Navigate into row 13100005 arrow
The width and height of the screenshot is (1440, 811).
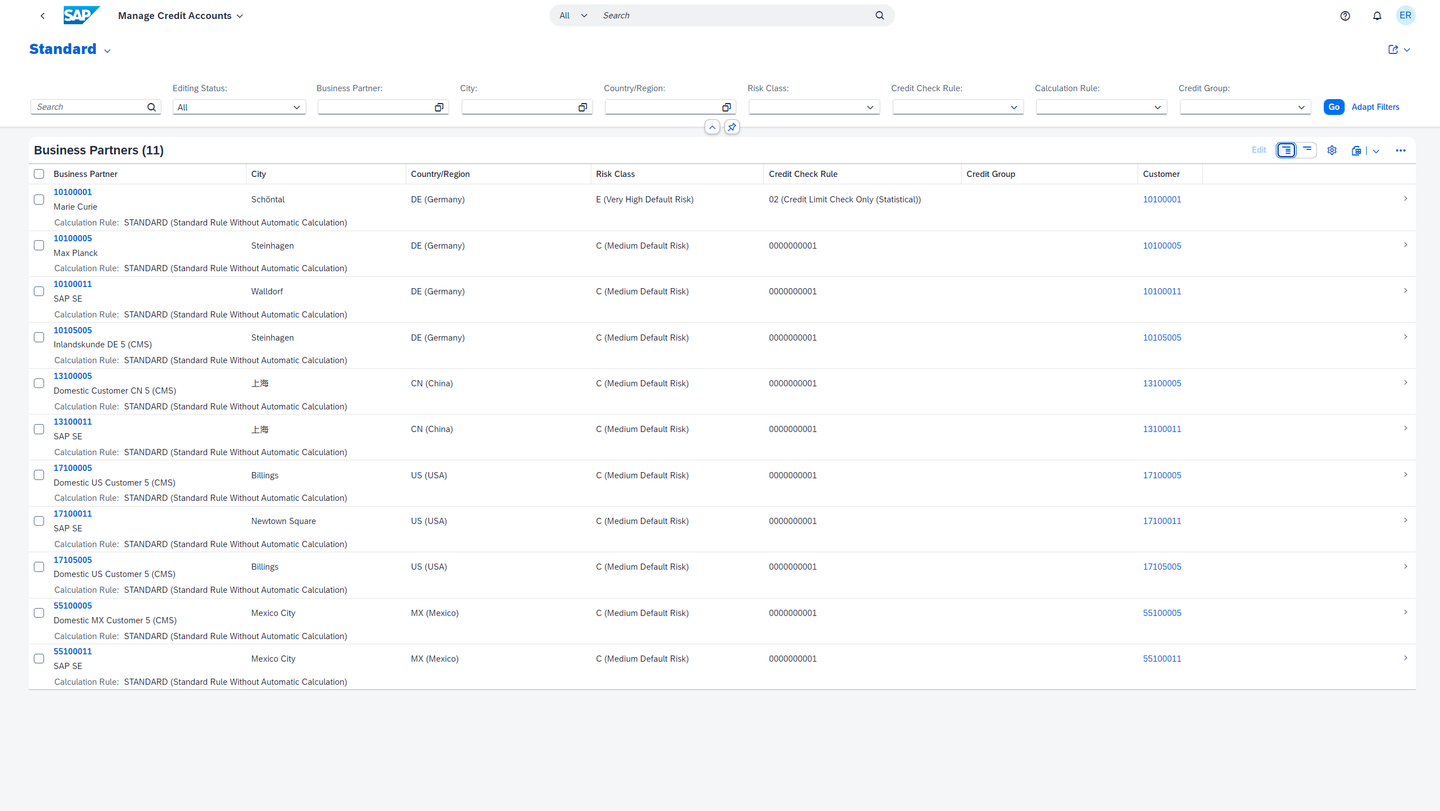point(1405,383)
